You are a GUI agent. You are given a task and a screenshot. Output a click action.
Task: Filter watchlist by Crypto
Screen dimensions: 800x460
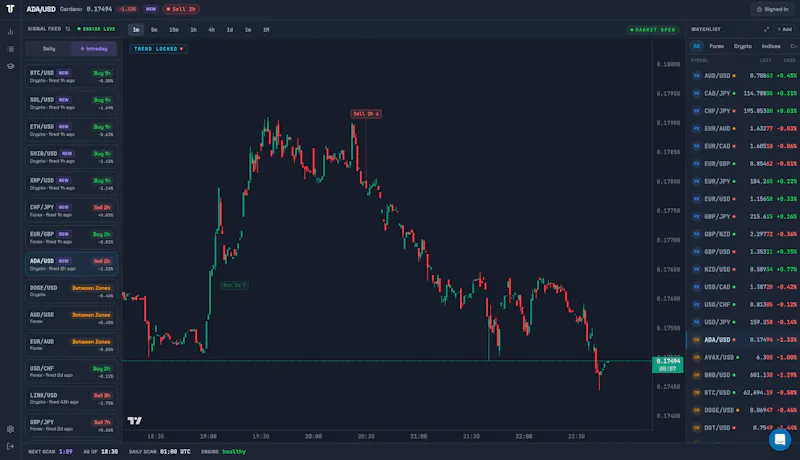[x=743, y=46]
